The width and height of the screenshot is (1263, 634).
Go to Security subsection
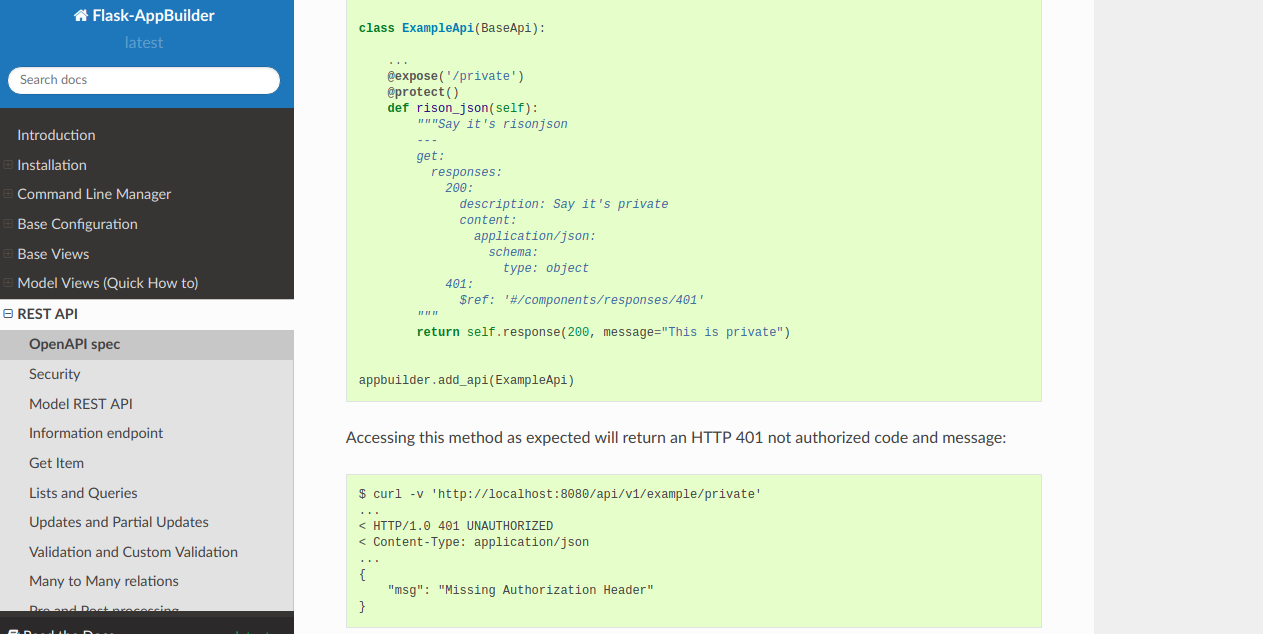point(54,374)
